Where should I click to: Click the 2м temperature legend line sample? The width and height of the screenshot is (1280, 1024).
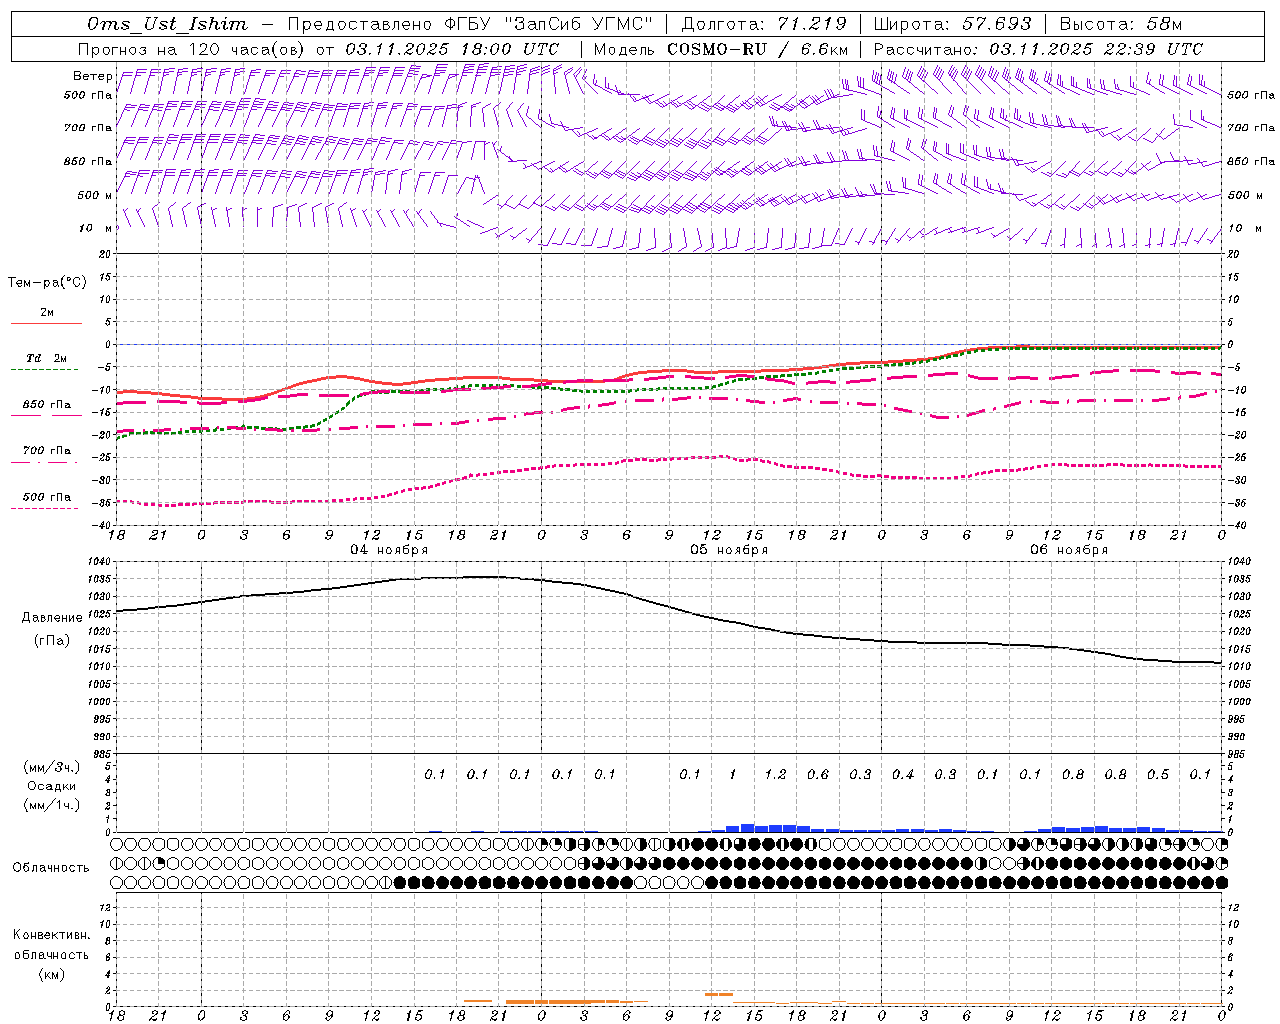(46, 323)
